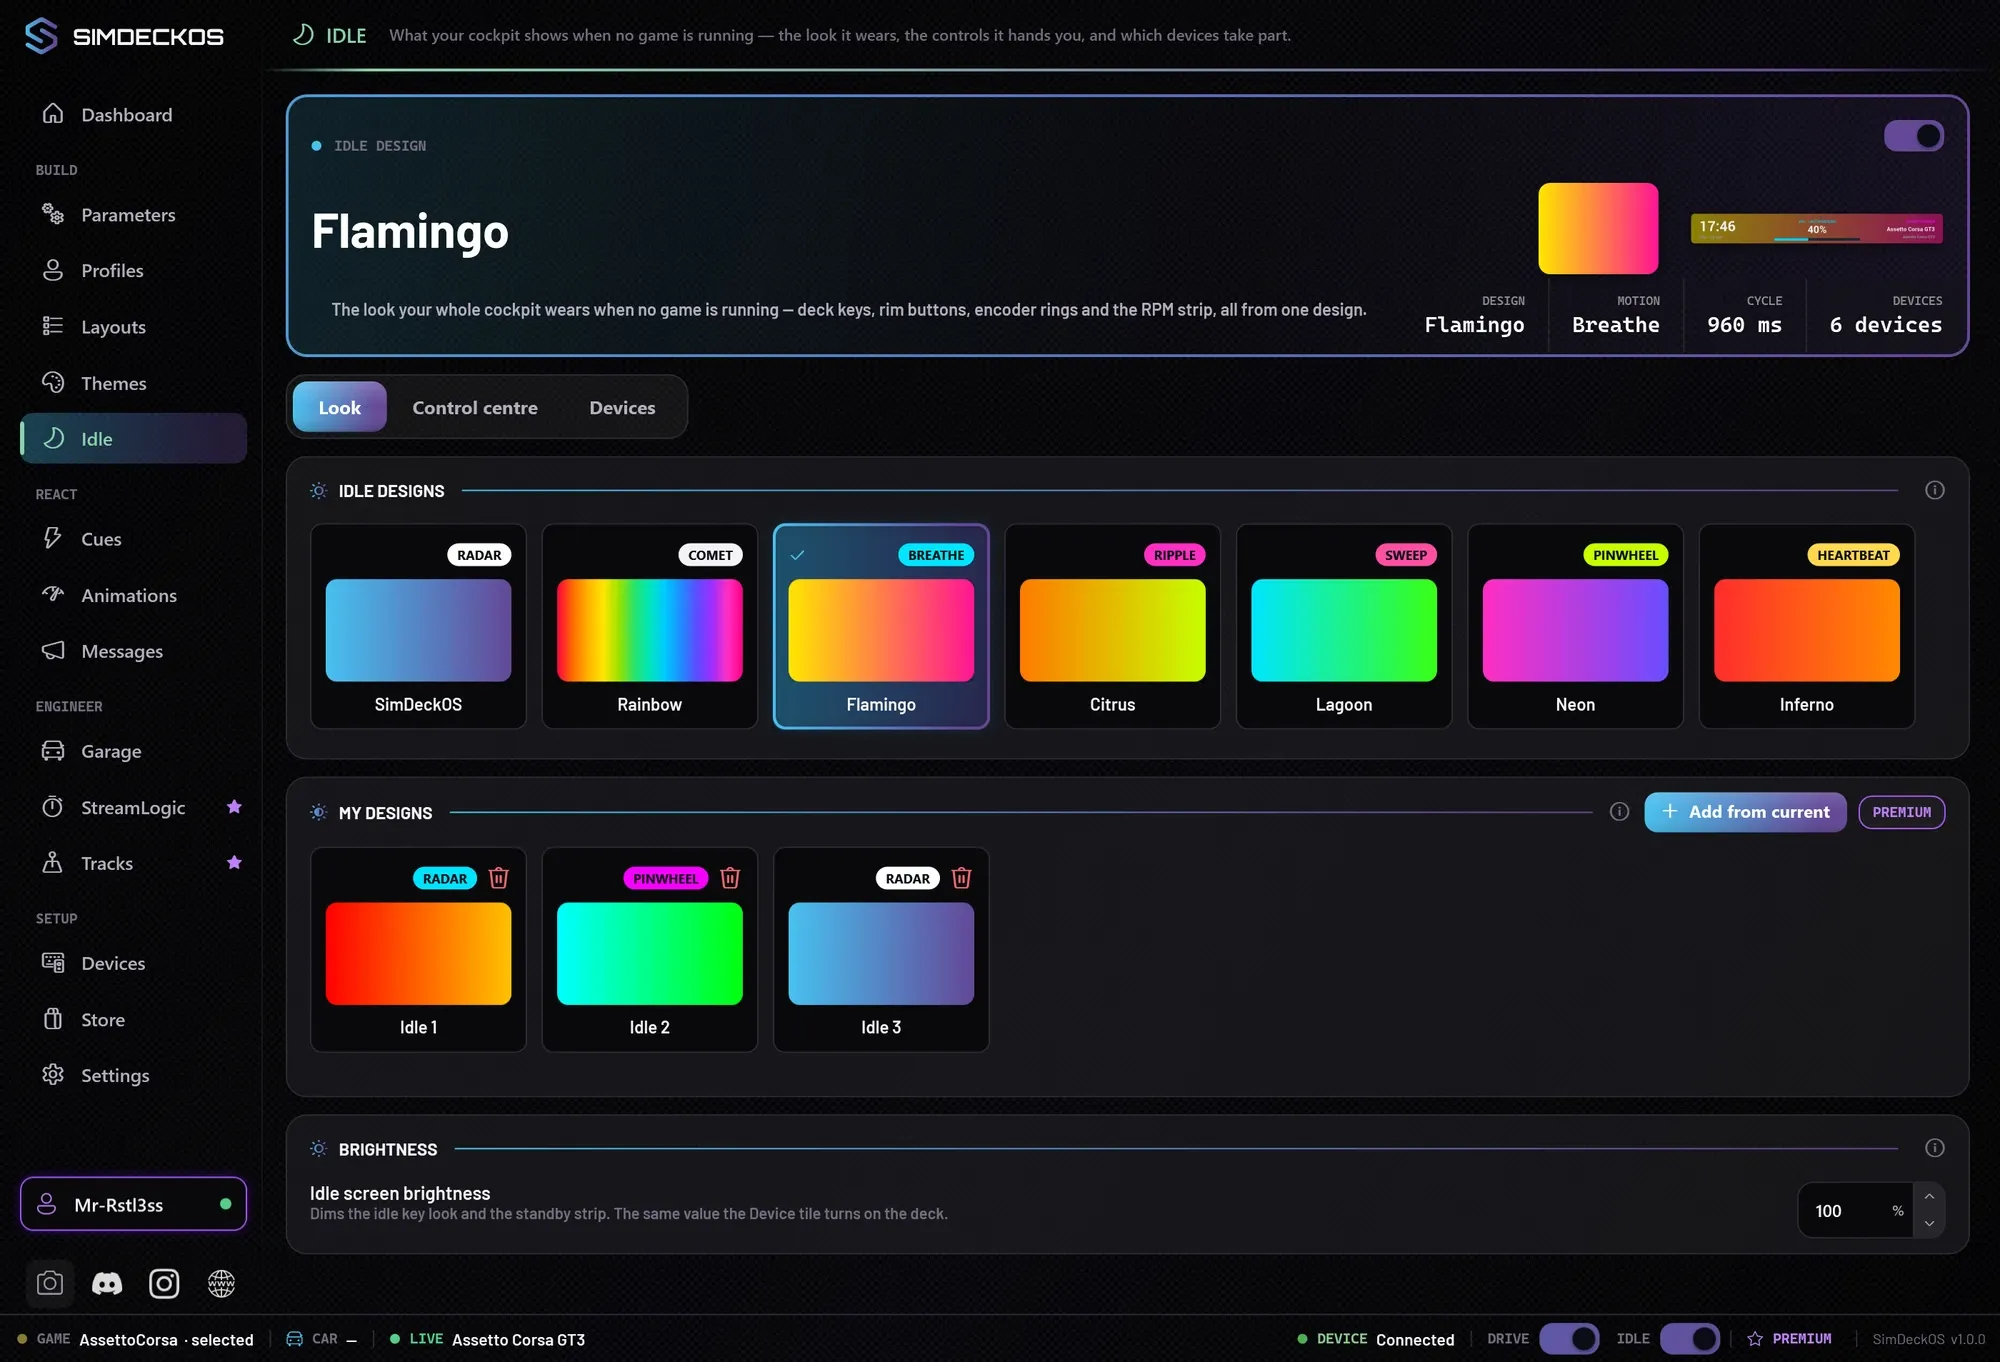Increase idle screen brightness with up arrow
This screenshot has width=2000, height=1362.
click(1929, 1197)
